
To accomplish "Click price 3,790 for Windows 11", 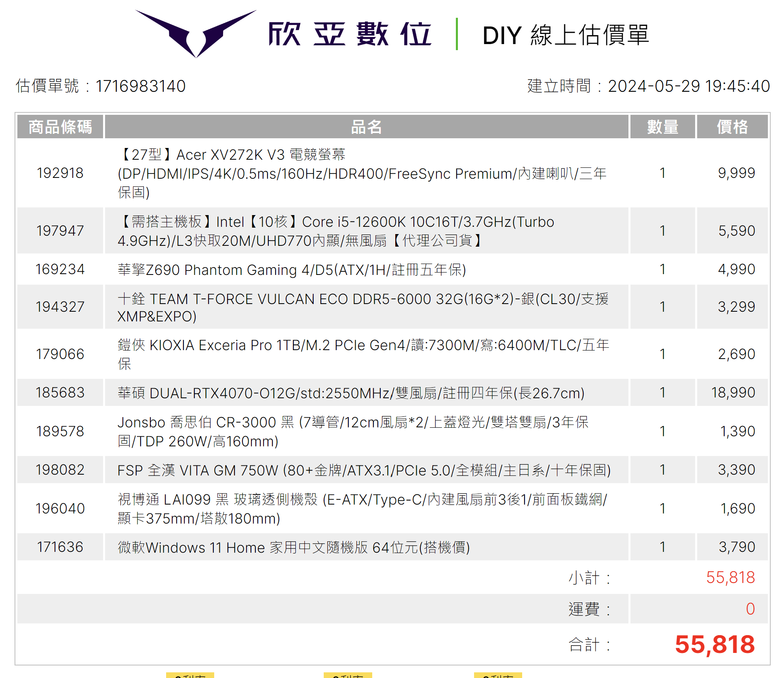I will pyautogui.click(x=737, y=547).
